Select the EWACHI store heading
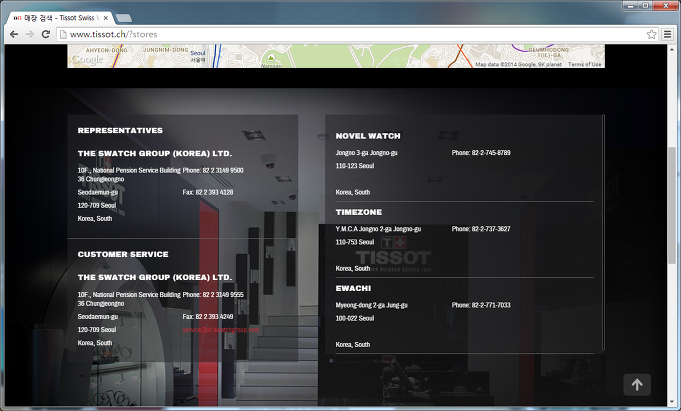681x411 pixels. pyautogui.click(x=353, y=288)
